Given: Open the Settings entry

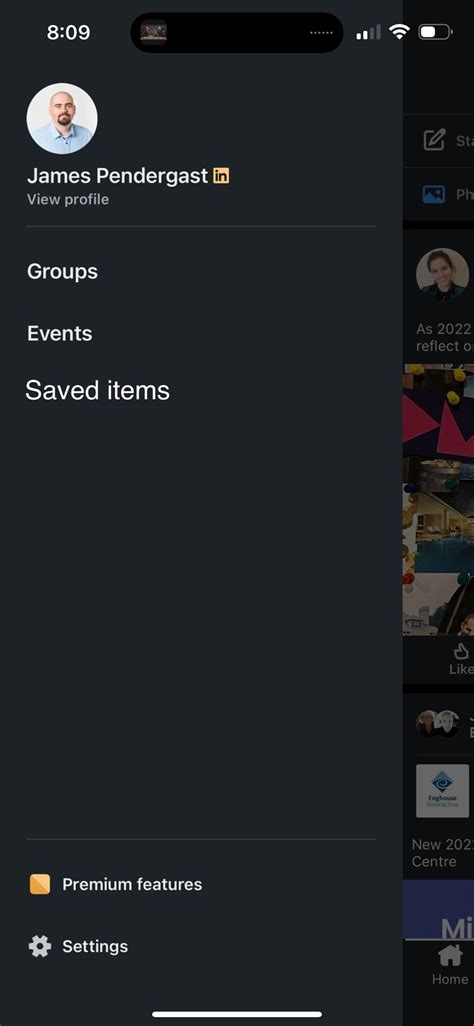Looking at the screenshot, I should [x=95, y=946].
